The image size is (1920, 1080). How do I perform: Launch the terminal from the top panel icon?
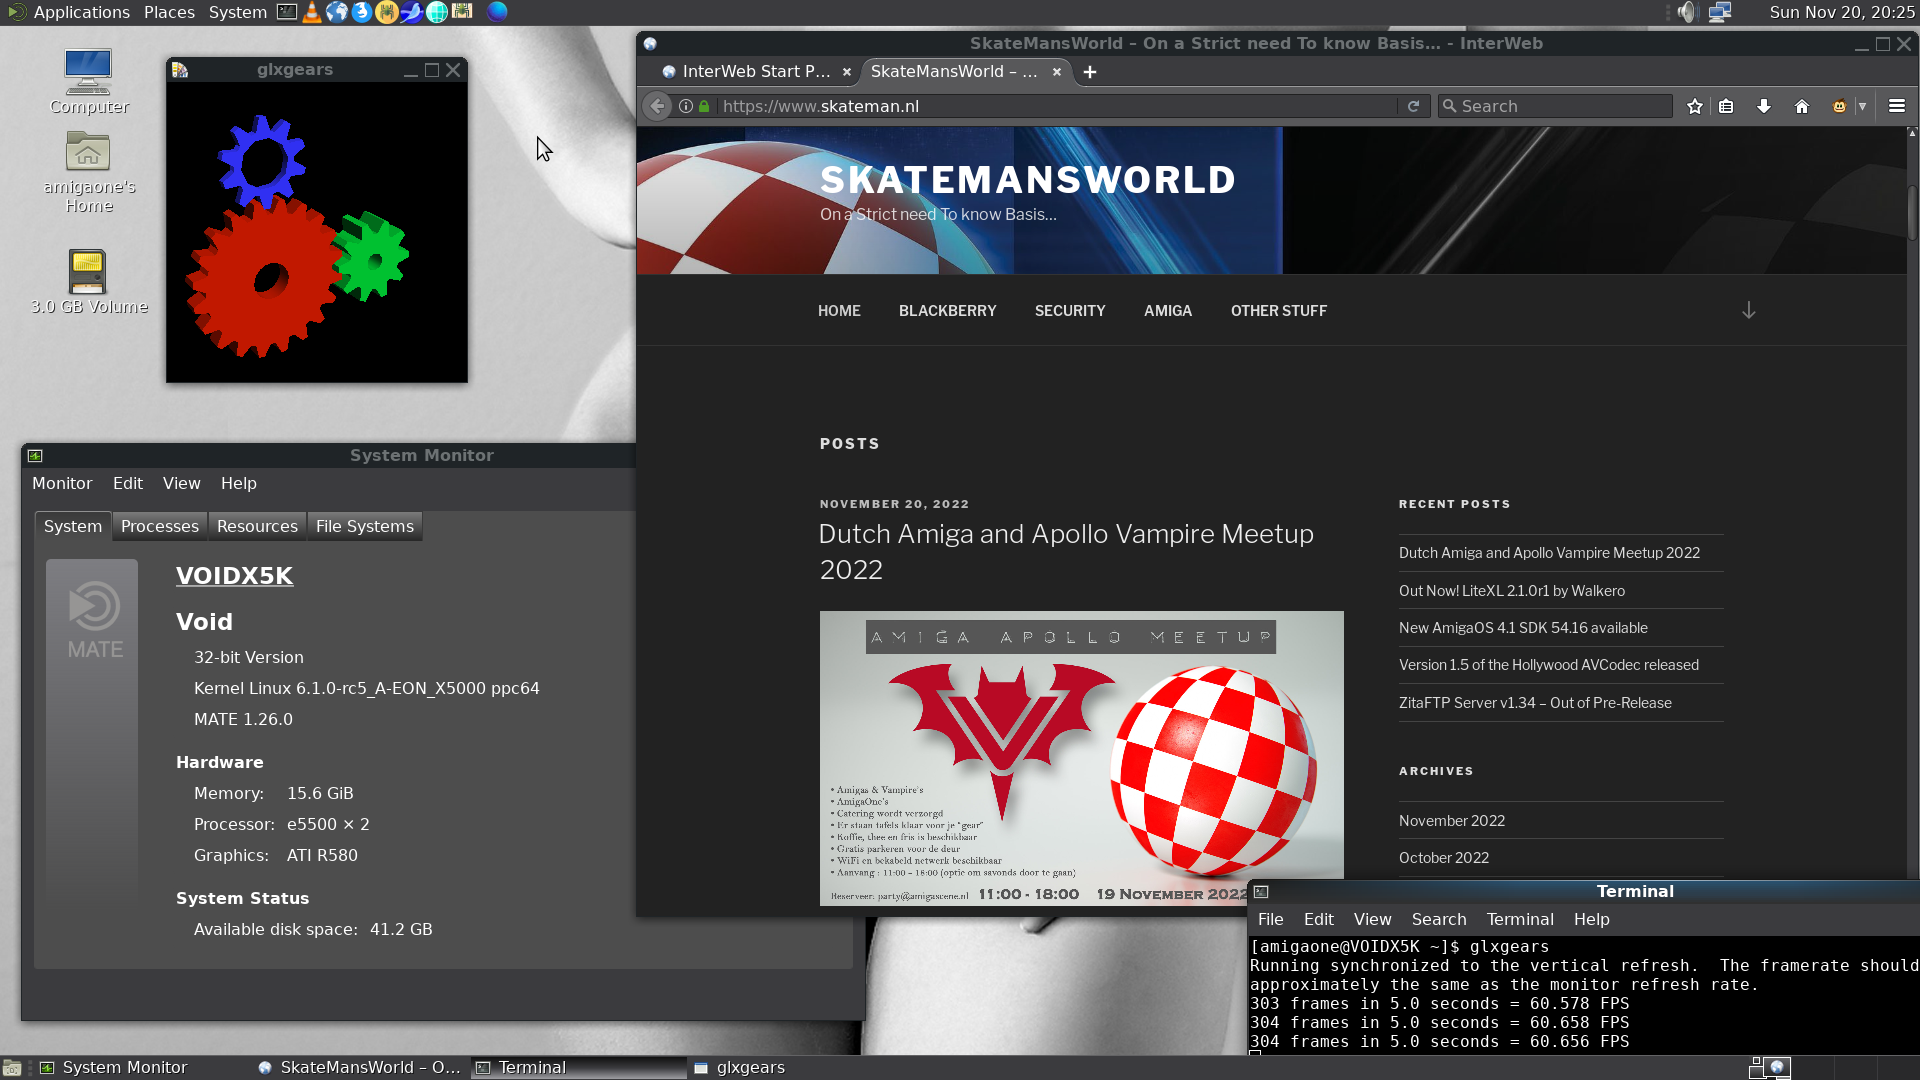click(x=287, y=12)
